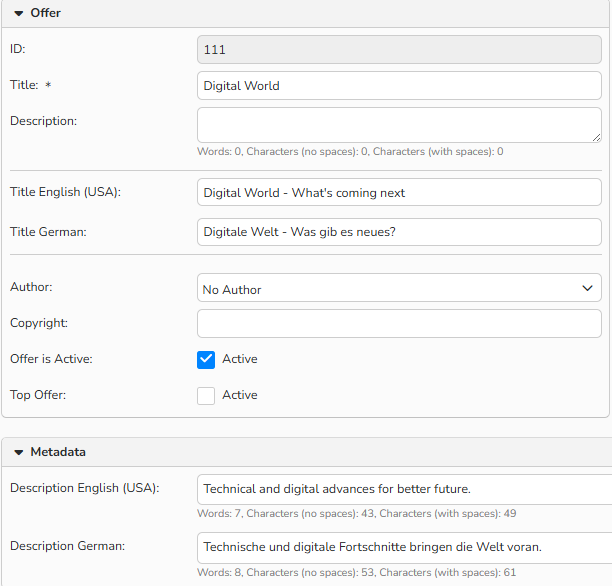Click the 'Title German:' label
The image size is (612, 586).
click(48, 232)
